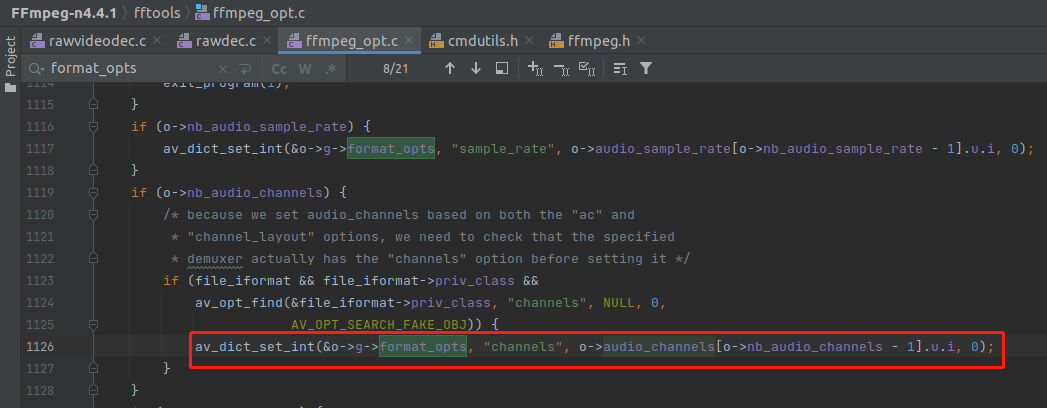
Task: Open search results in Find window
Action: point(502,69)
